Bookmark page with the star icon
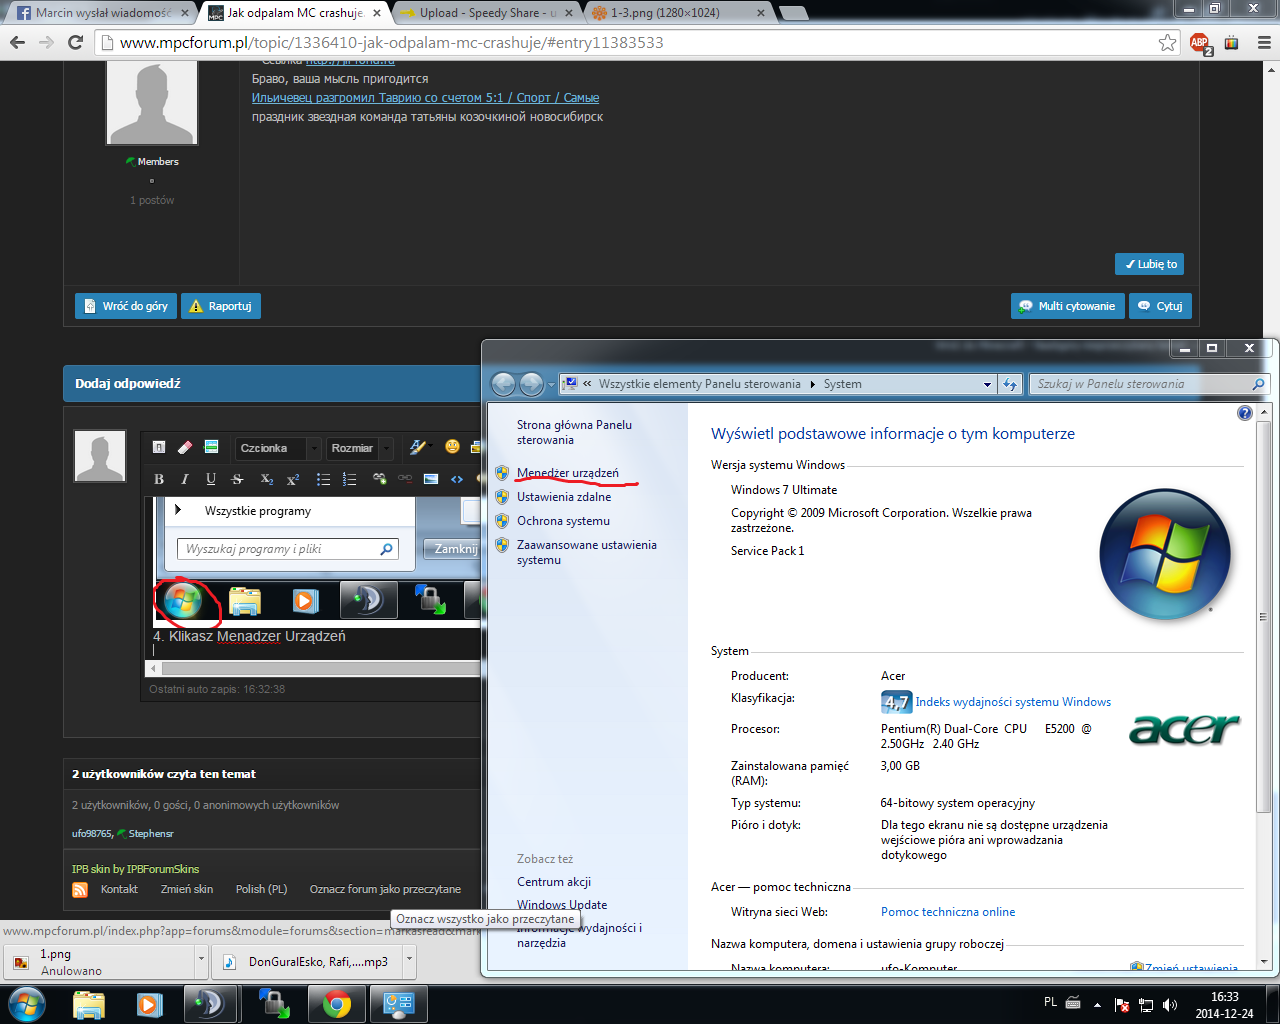The image size is (1280, 1024). (x=1167, y=42)
